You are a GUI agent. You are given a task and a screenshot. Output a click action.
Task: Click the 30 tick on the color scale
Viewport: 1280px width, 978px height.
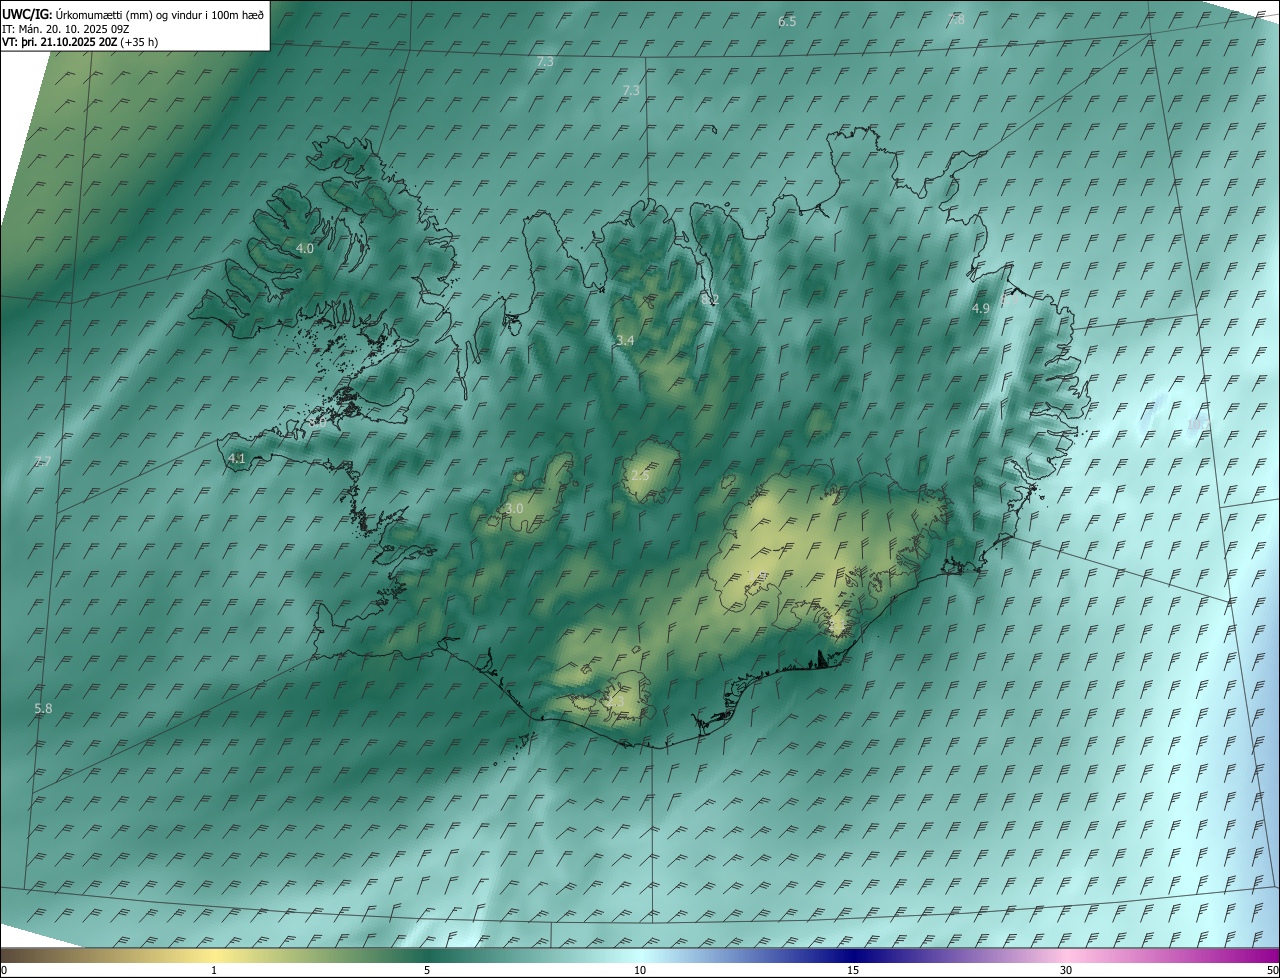[x=1066, y=971]
